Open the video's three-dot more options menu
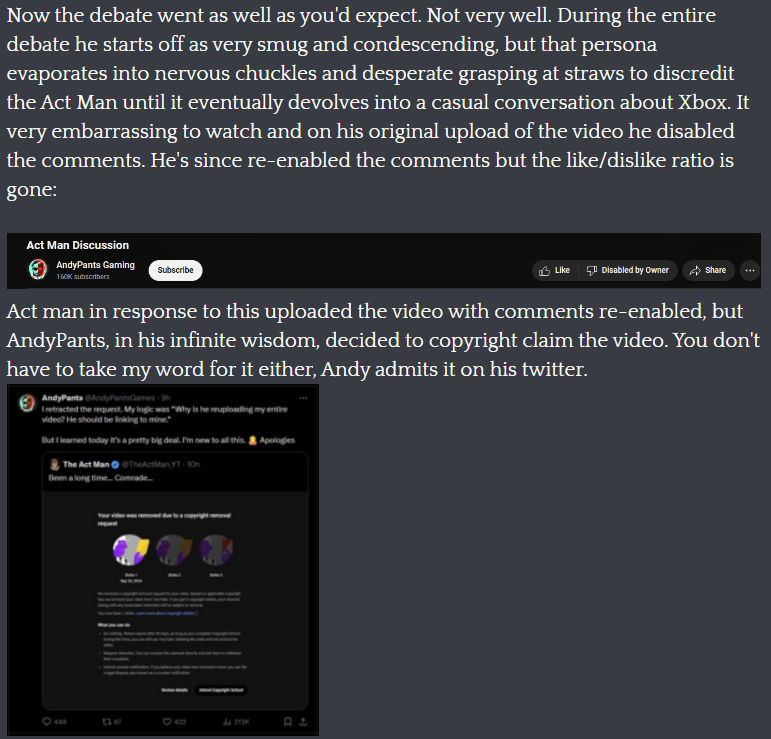The width and height of the screenshot is (771, 739). [749, 270]
